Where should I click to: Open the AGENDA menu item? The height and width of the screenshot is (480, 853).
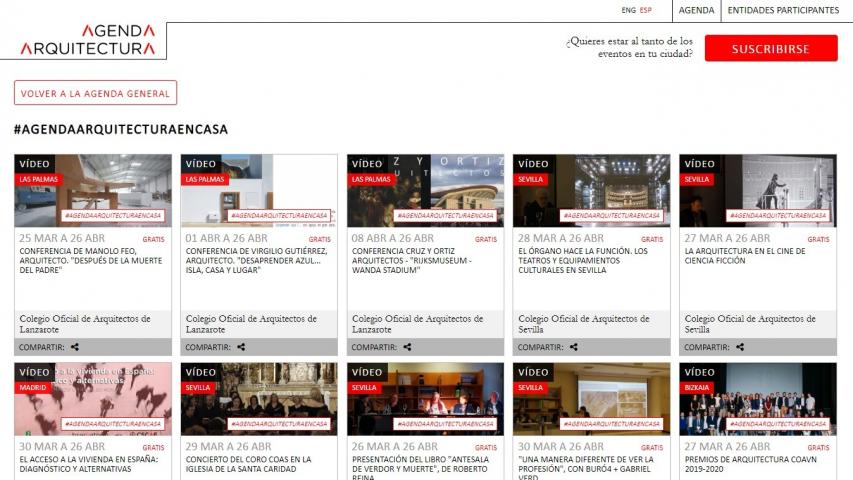point(696,10)
